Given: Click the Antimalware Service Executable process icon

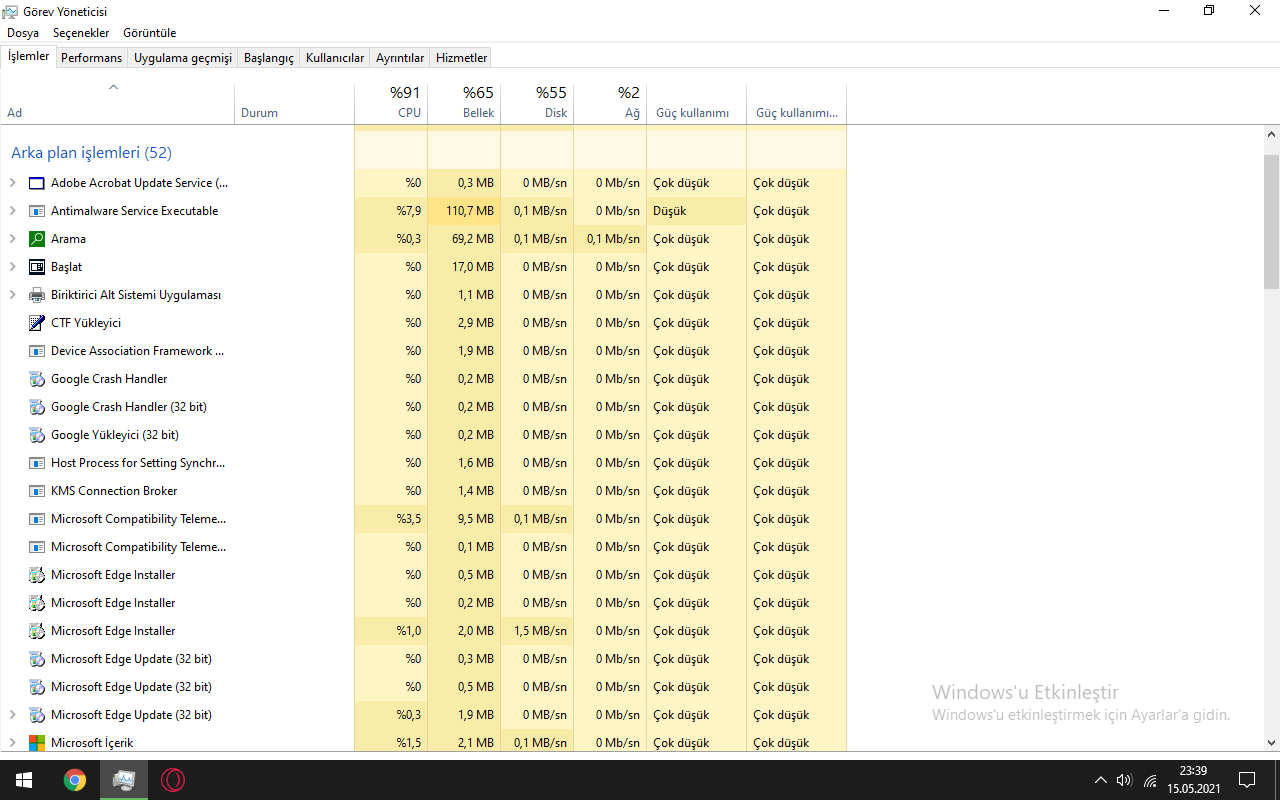Looking at the screenshot, I should [37, 211].
